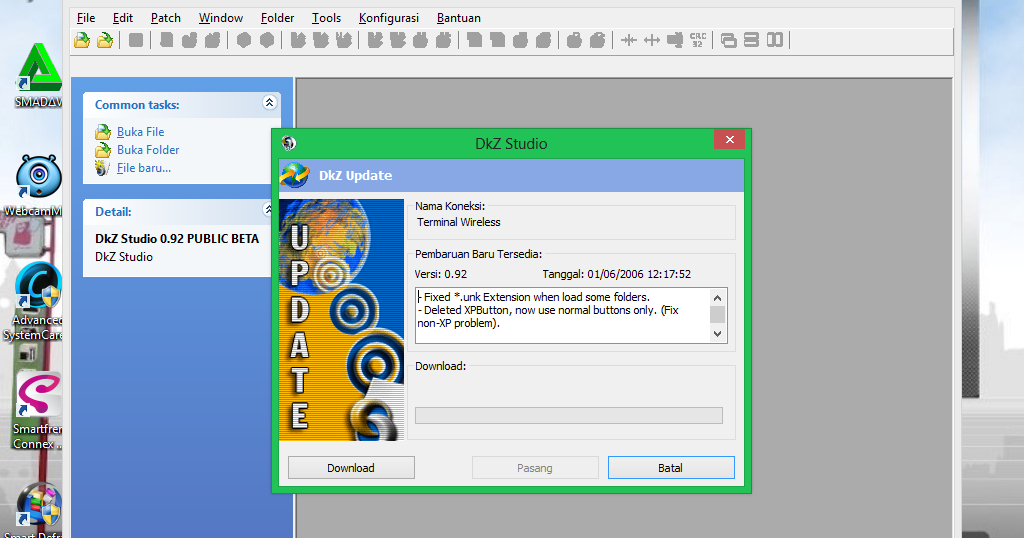Close the DkZ Studio update dialog
The height and width of the screenshot is (538, 1024).
pos(729,139)
